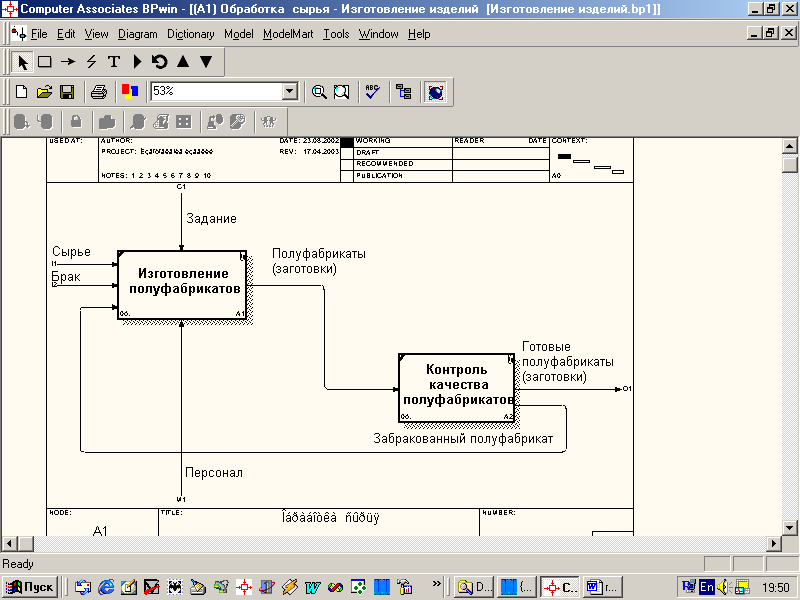Expand the quick launch overflow chevron
The width and height of the screenshot is (800, 600).
click(x=436, y=583)
